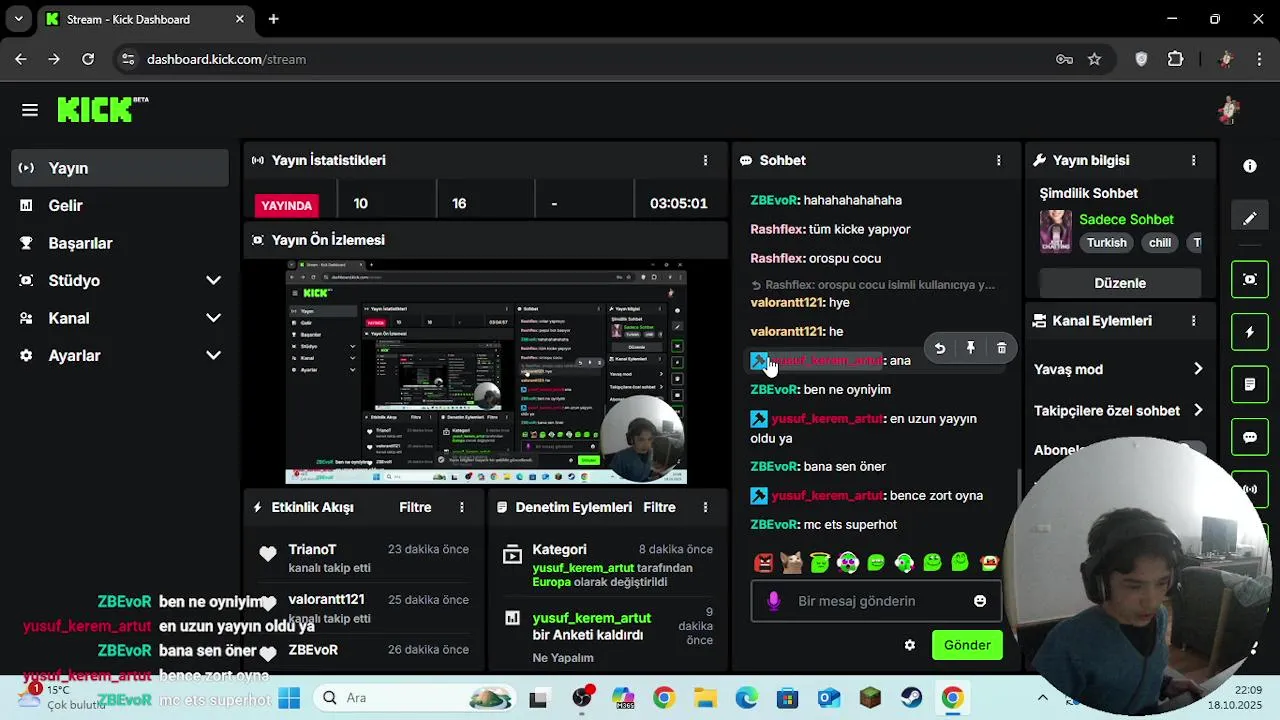The image size is (1280, 720).
Task: Click the browser Reload button
Action: [x=88, y=59]
